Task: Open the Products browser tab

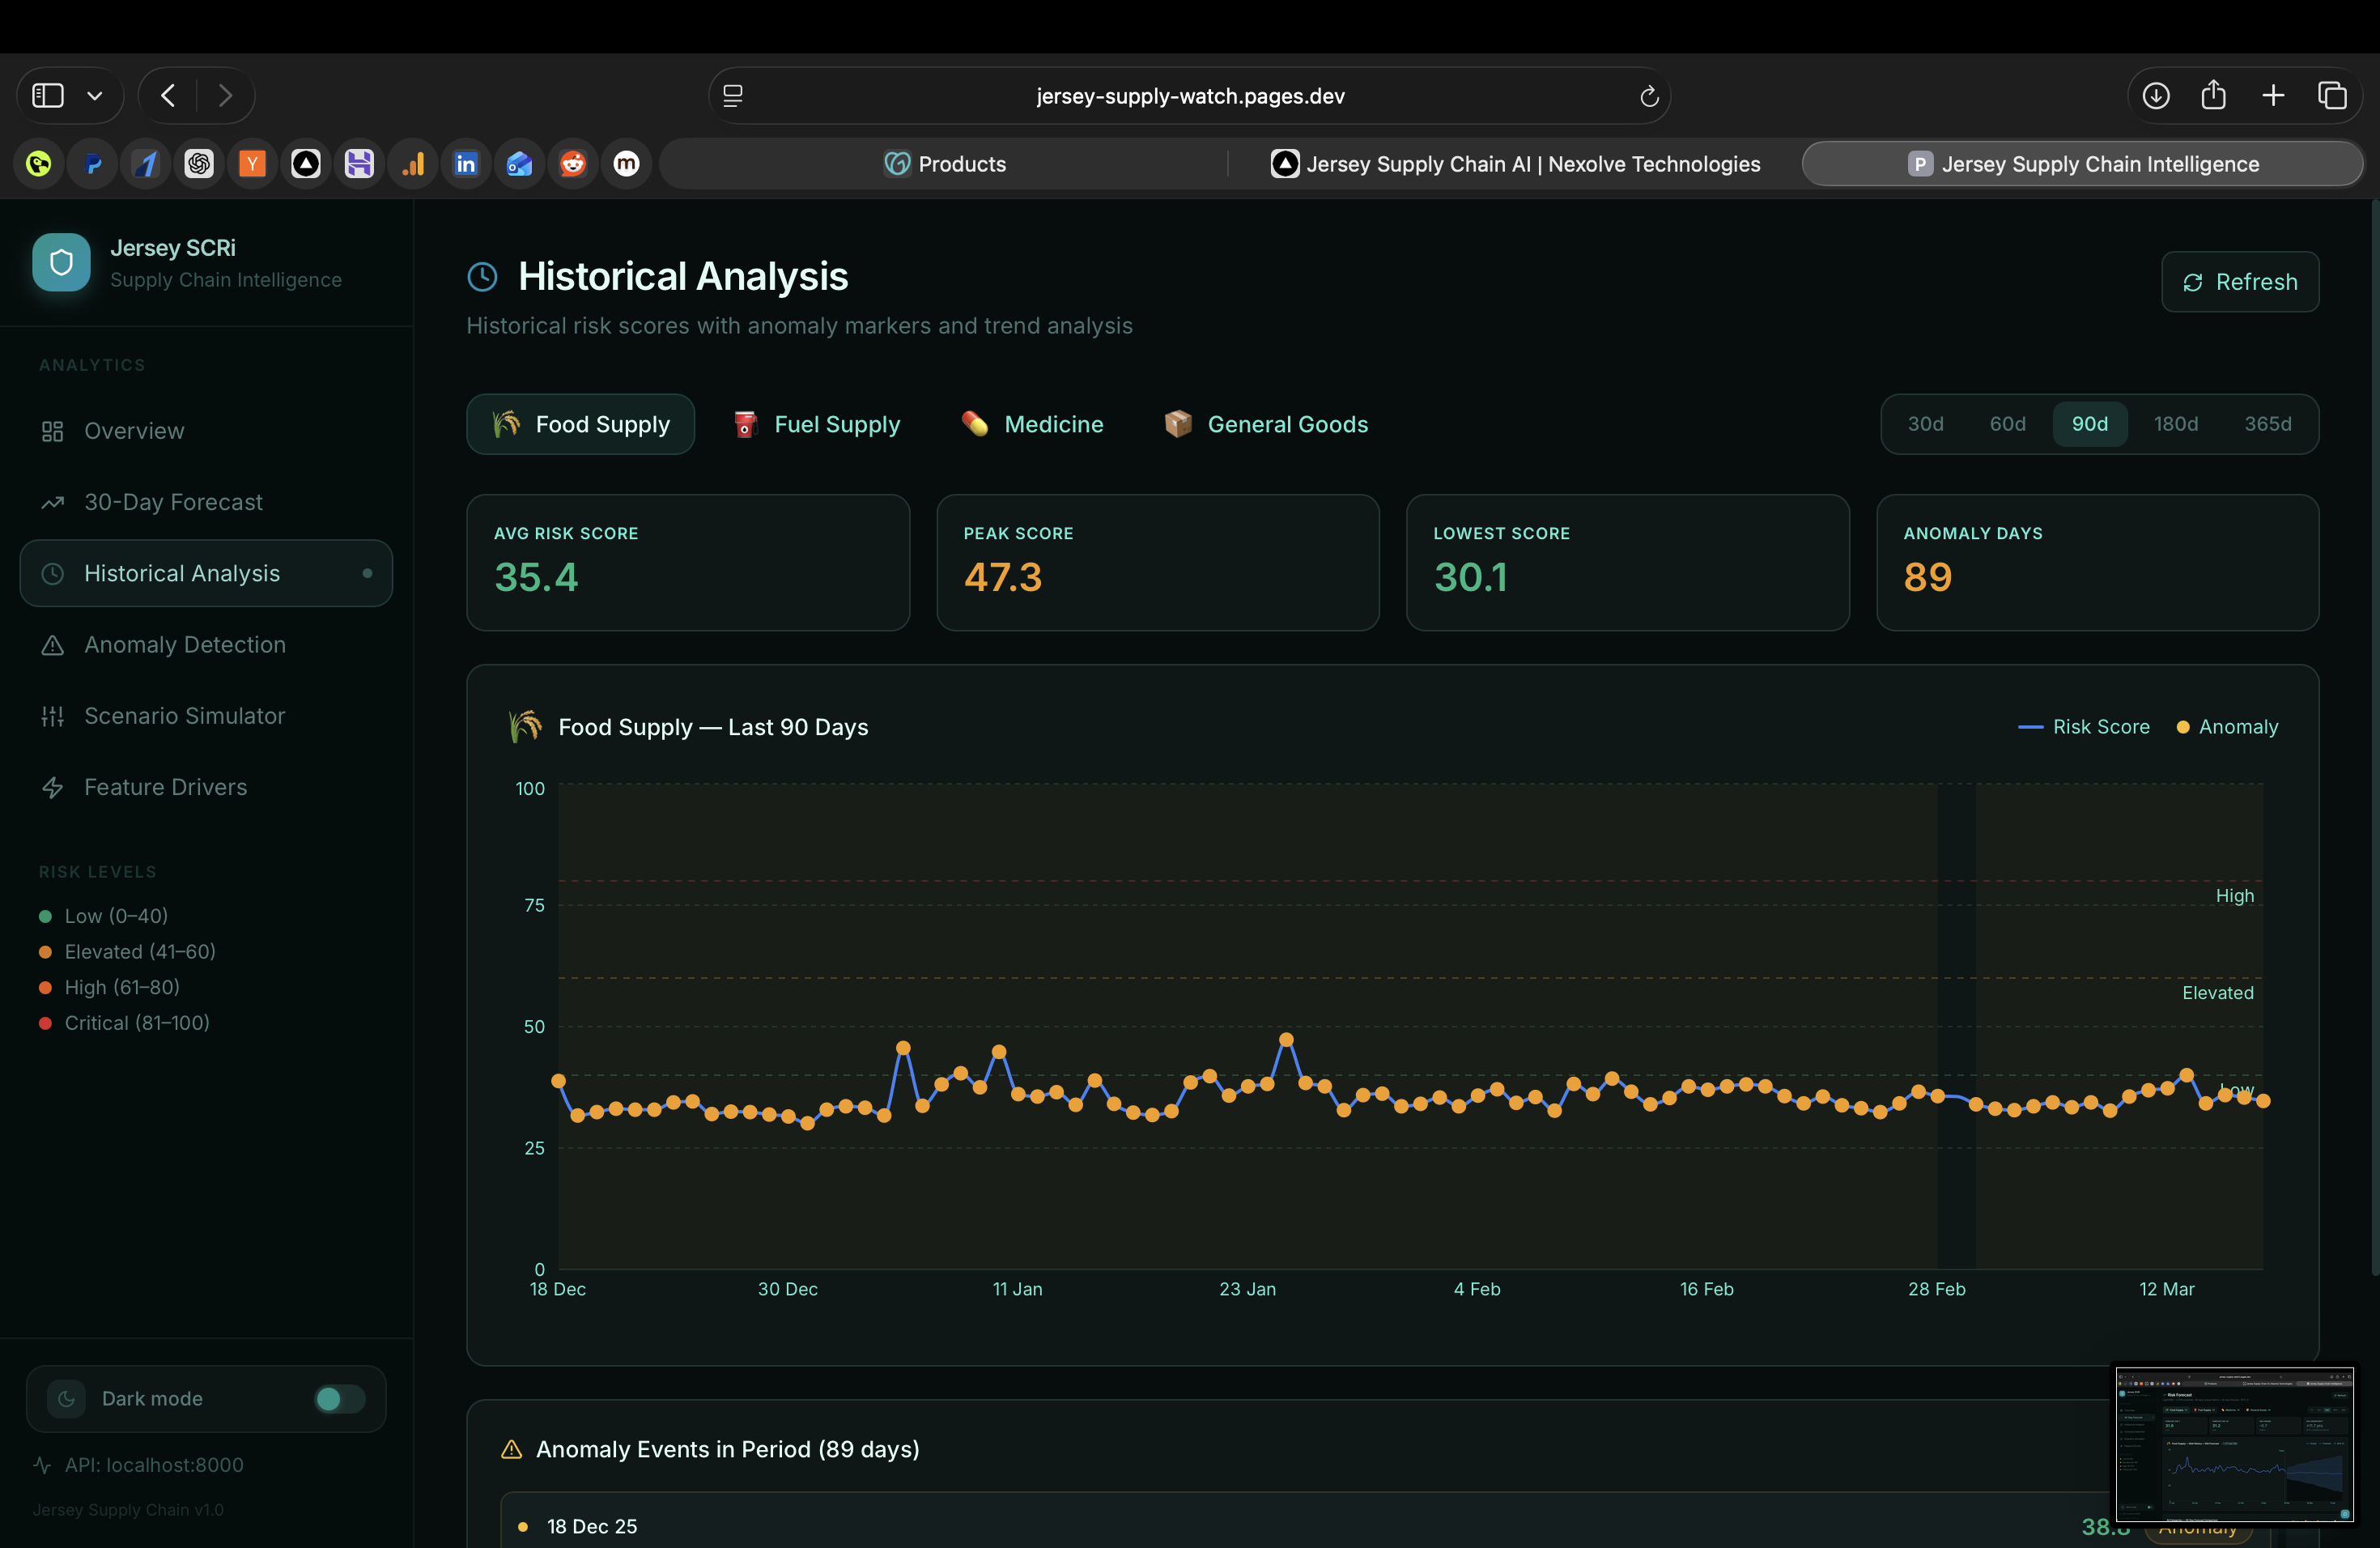Action: (945, 164)
